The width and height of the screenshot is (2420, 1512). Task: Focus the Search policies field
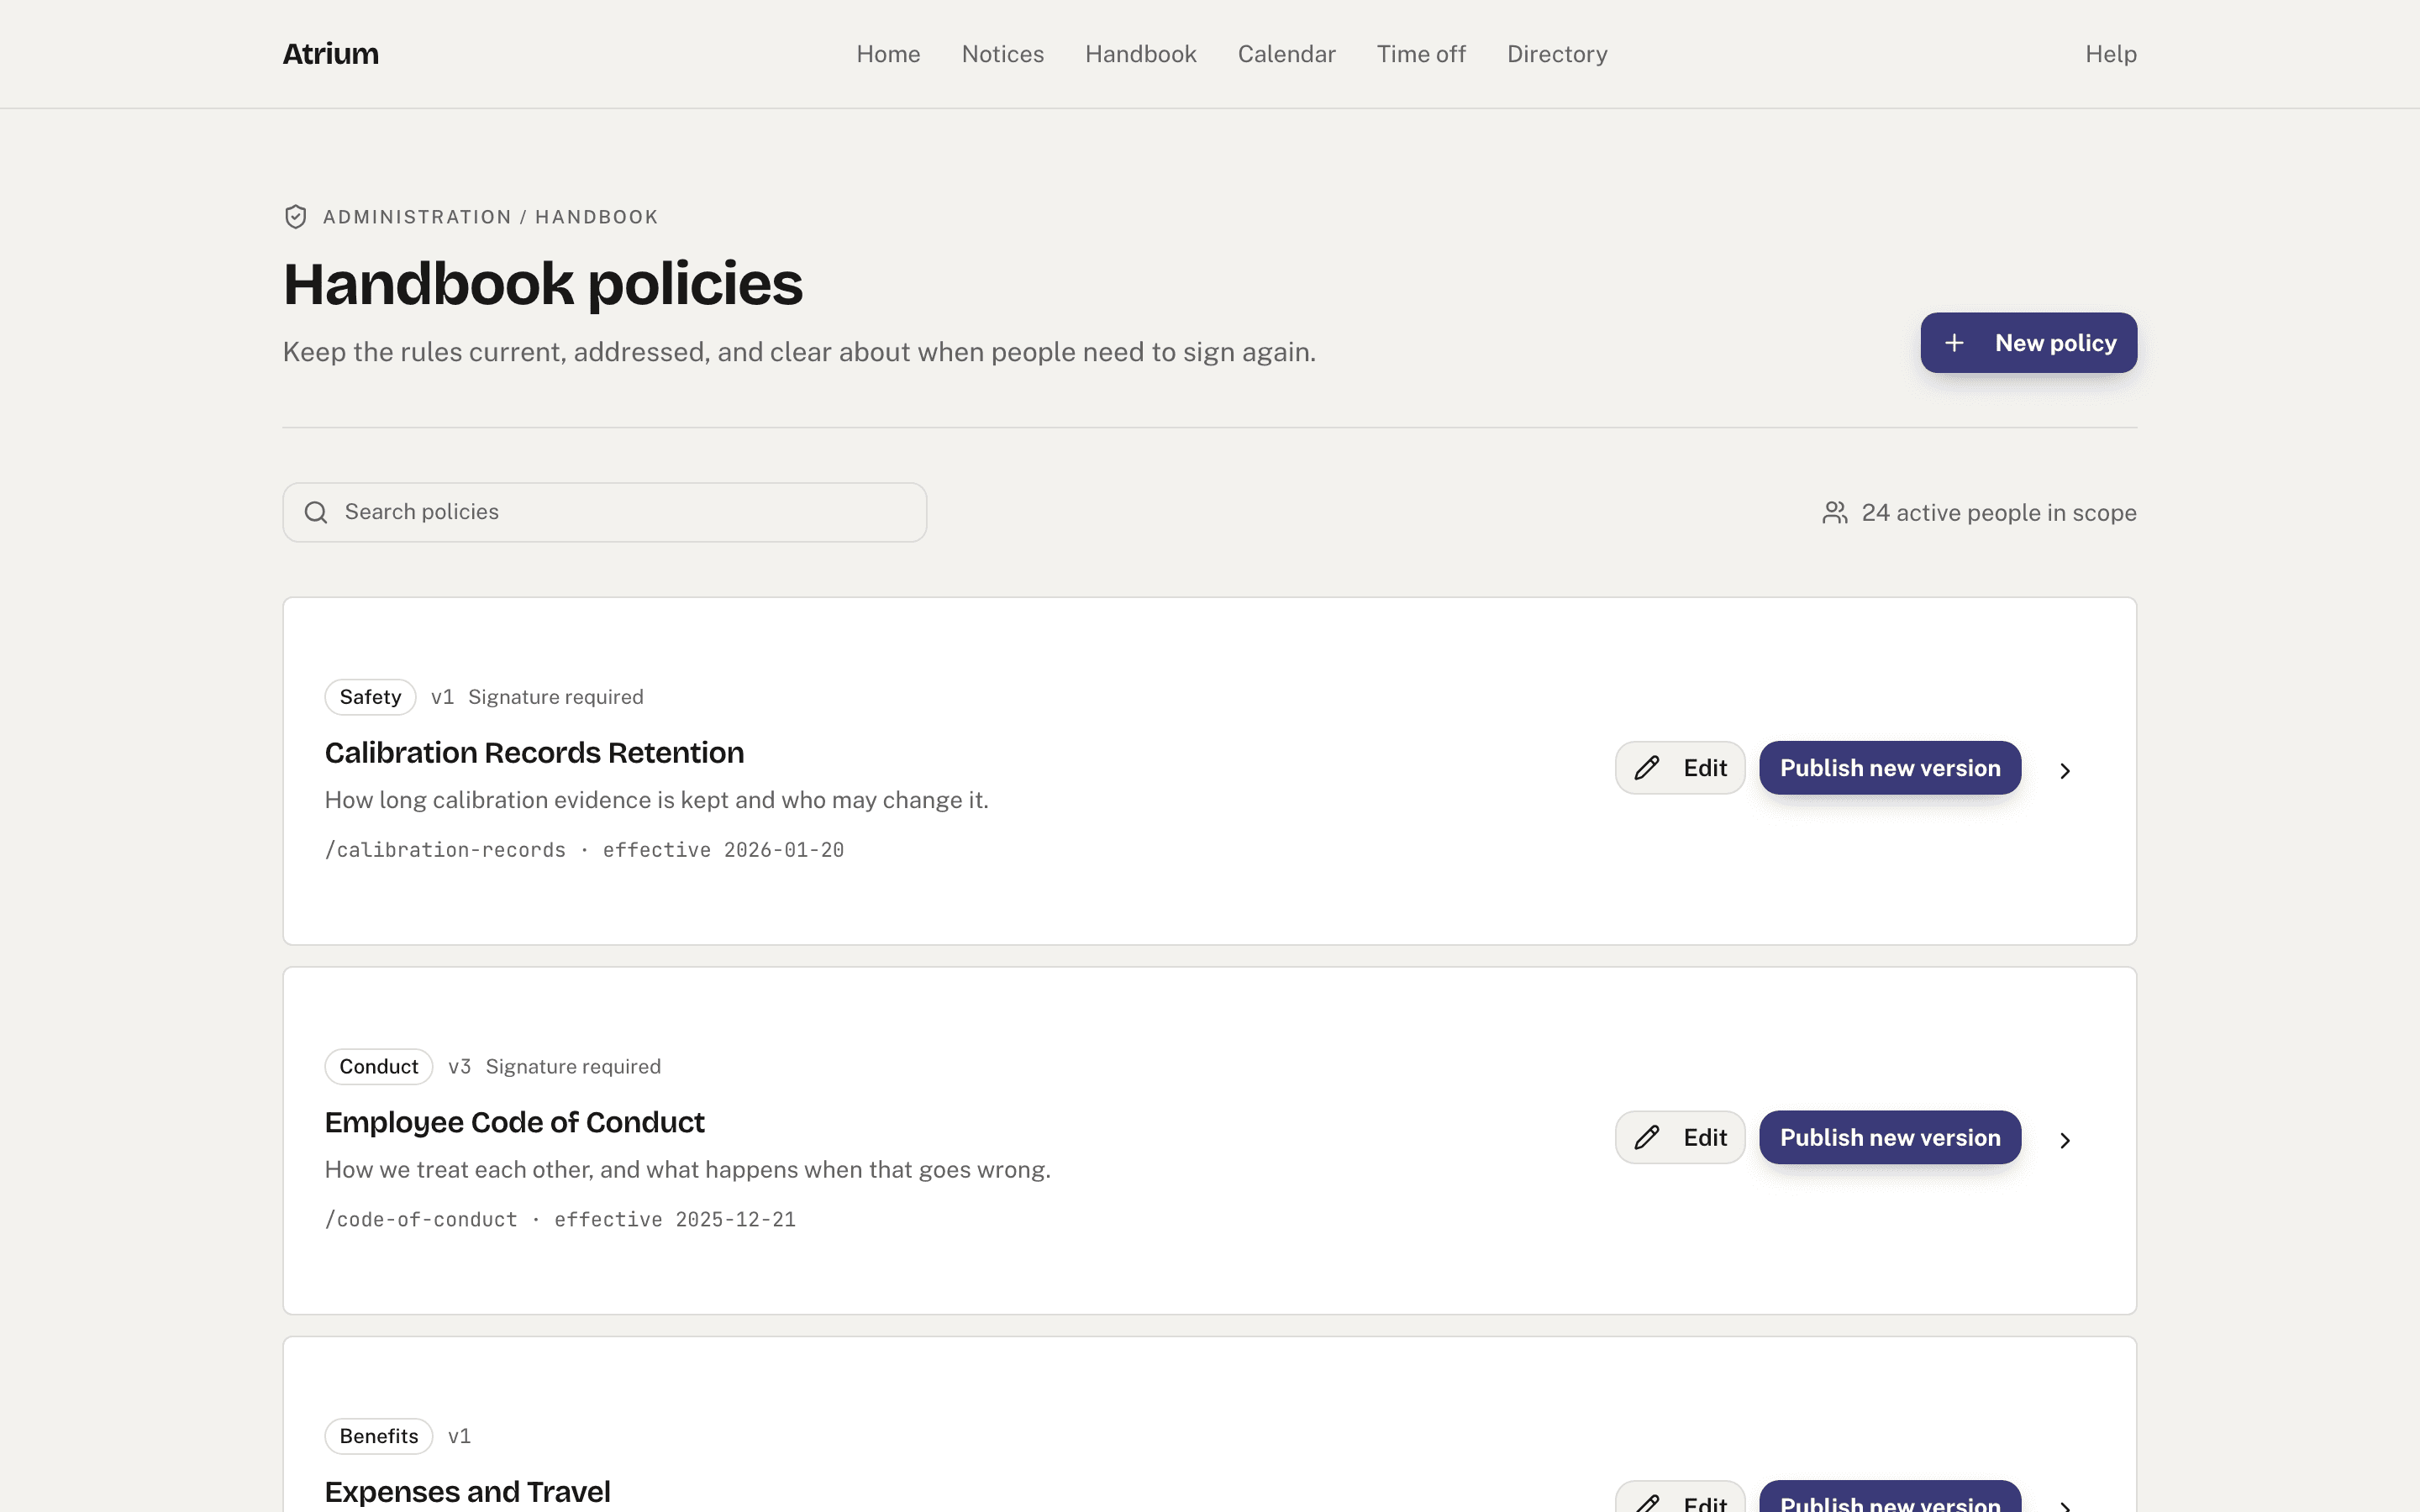604,513
